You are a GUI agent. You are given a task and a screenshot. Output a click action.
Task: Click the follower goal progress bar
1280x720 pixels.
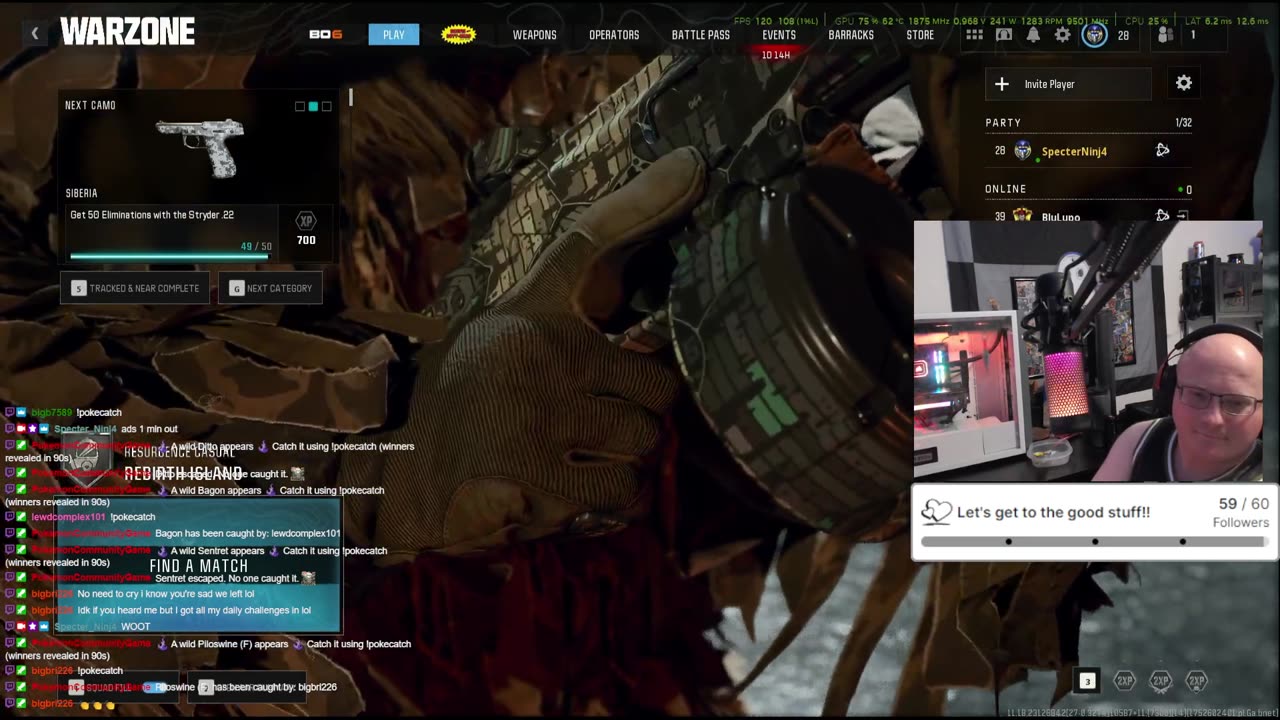pos(1094,541)
